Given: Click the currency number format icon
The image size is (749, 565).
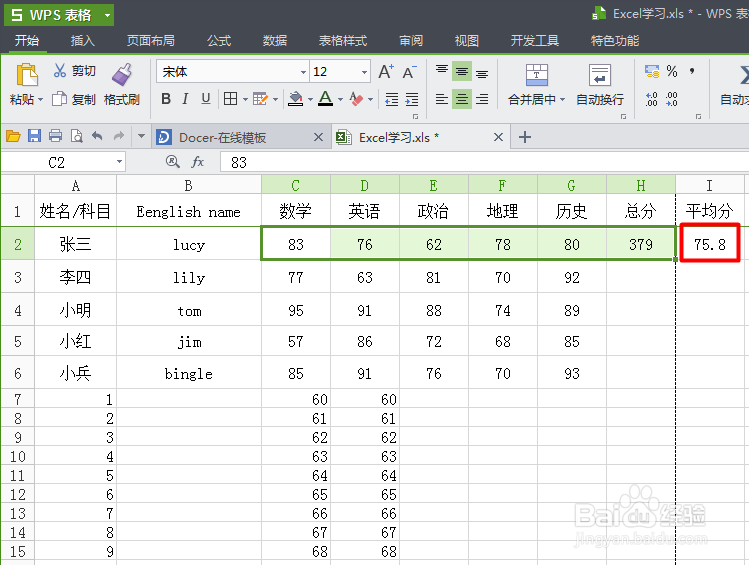Looking at the screenshot, I should pos(652,72).
